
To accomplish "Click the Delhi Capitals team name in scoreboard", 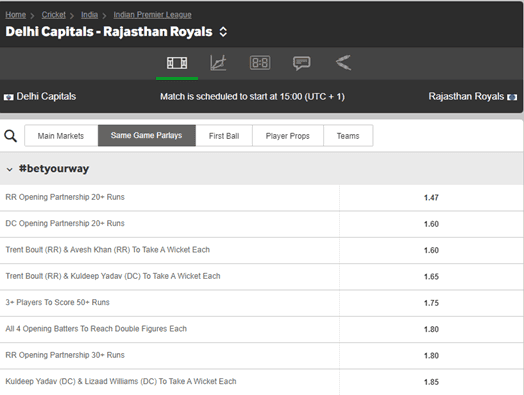I will (46, 97).
